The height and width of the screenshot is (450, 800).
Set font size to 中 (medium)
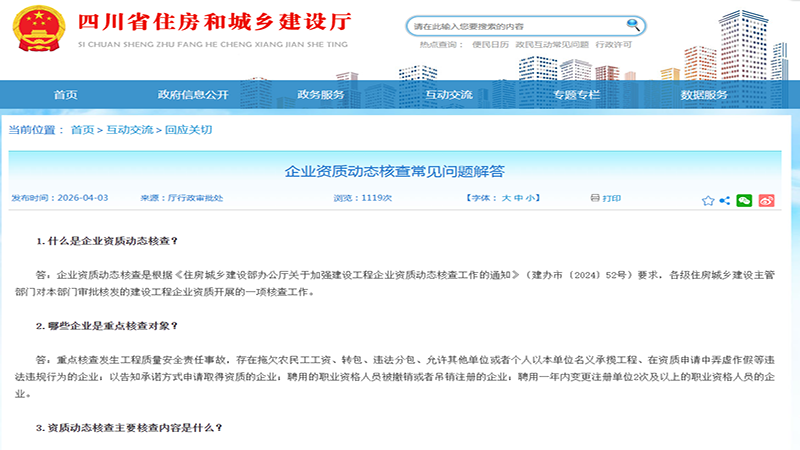point(519,199)
